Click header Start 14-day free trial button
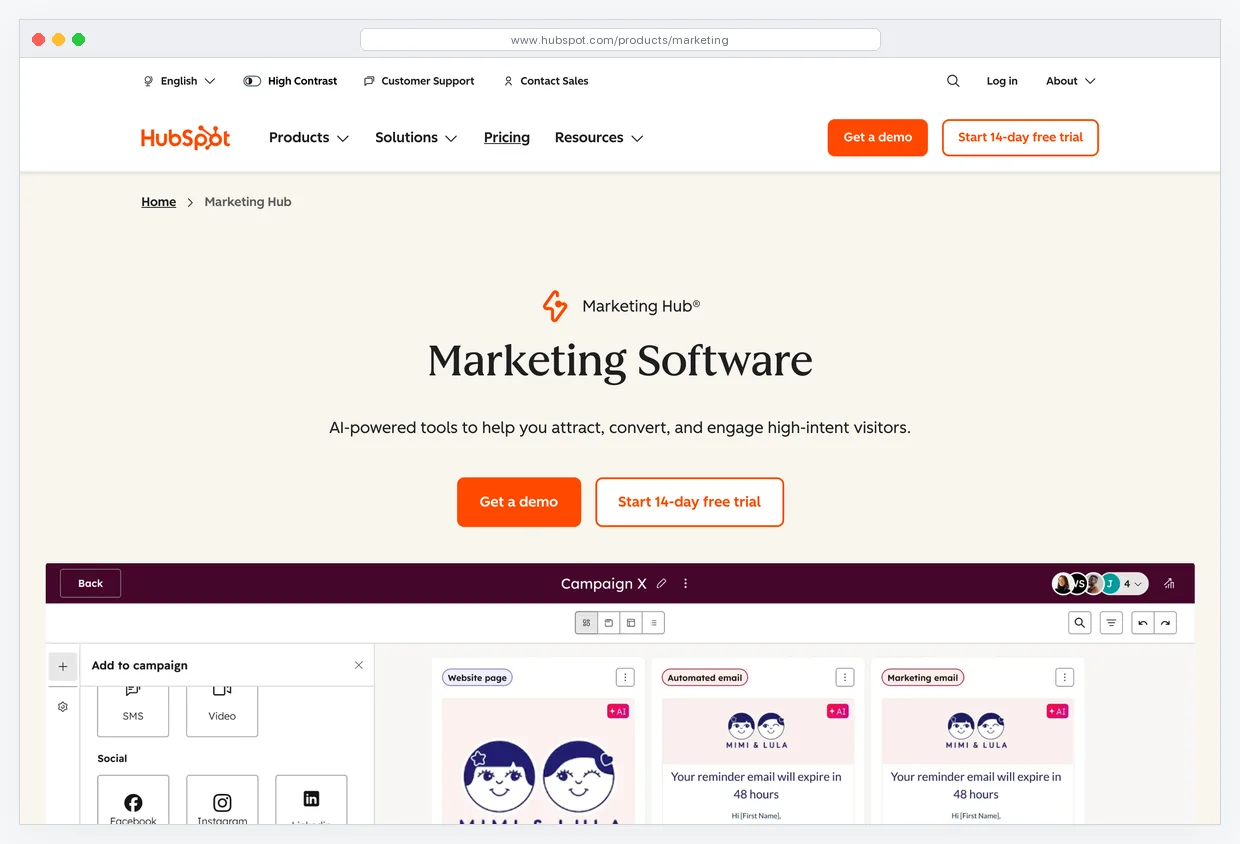Screen dimensions: 1240x844 1020,138
